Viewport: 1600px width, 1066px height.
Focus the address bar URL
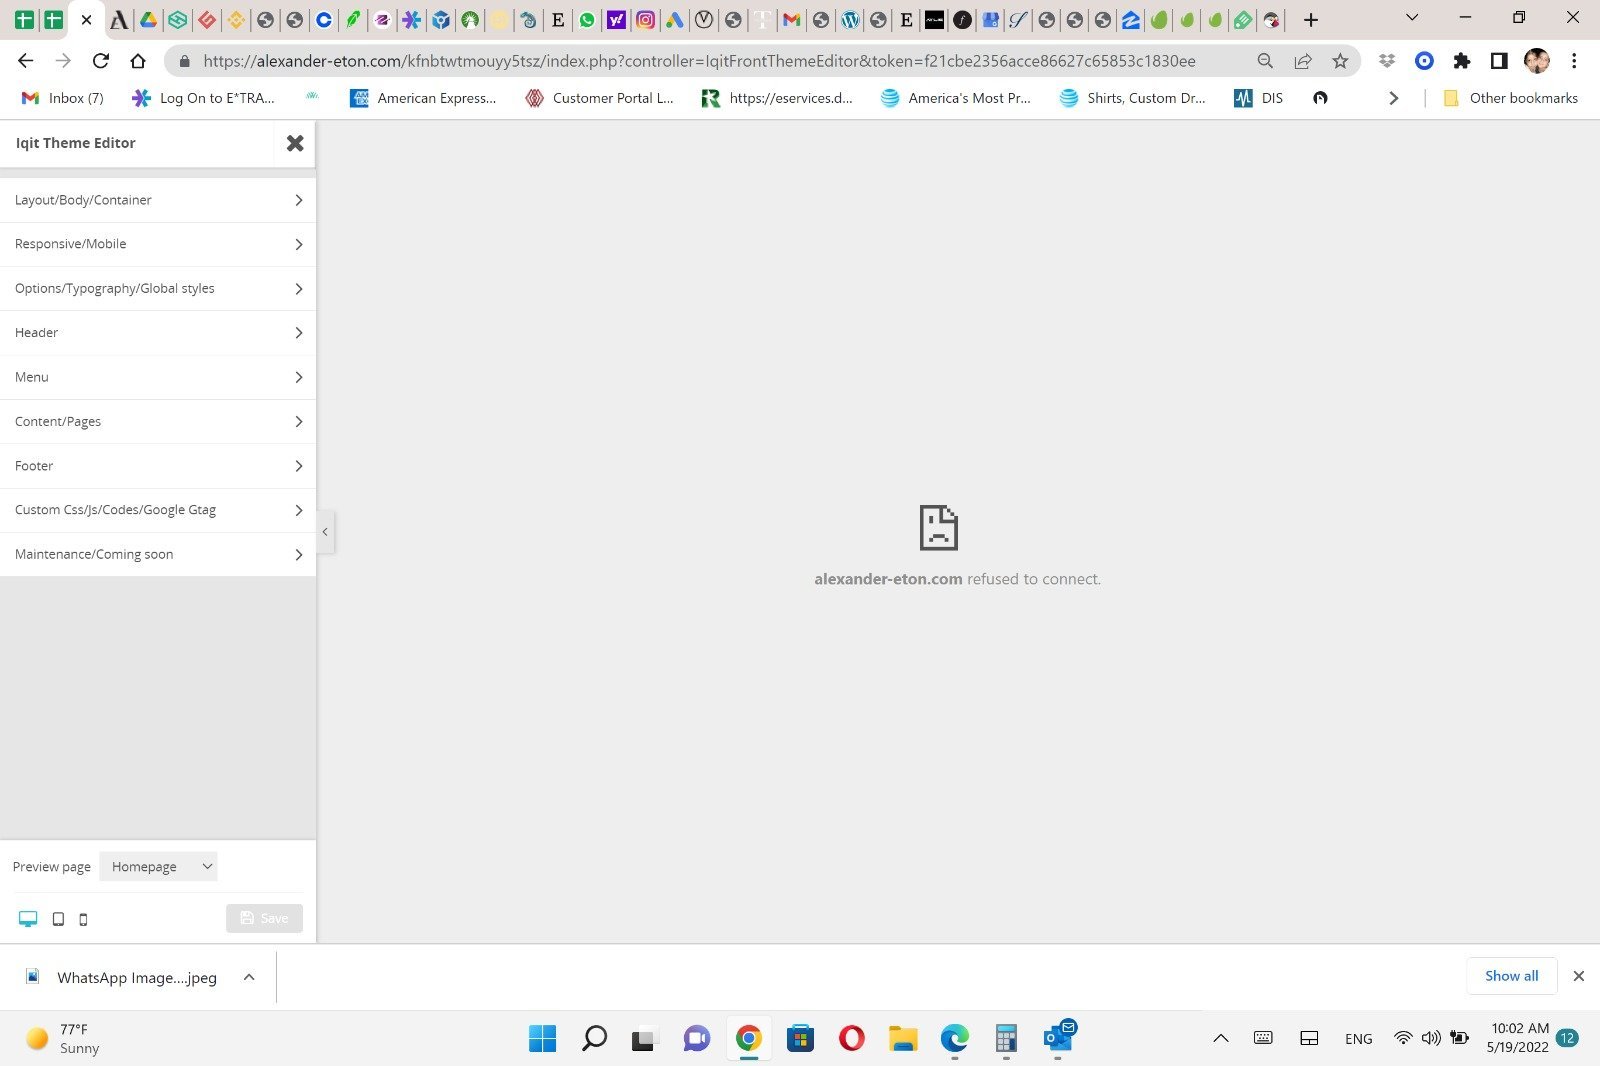point(699,61)
